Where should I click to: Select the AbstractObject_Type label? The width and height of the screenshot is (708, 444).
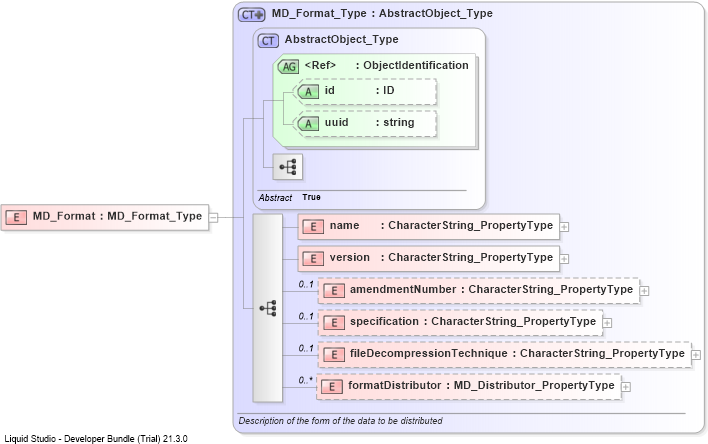[x=341, y=39]
